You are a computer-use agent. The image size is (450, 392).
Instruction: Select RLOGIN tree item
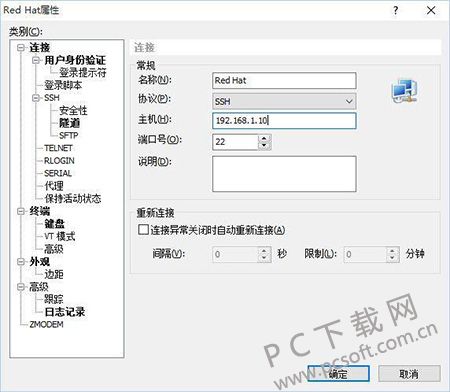coord(59,161)
